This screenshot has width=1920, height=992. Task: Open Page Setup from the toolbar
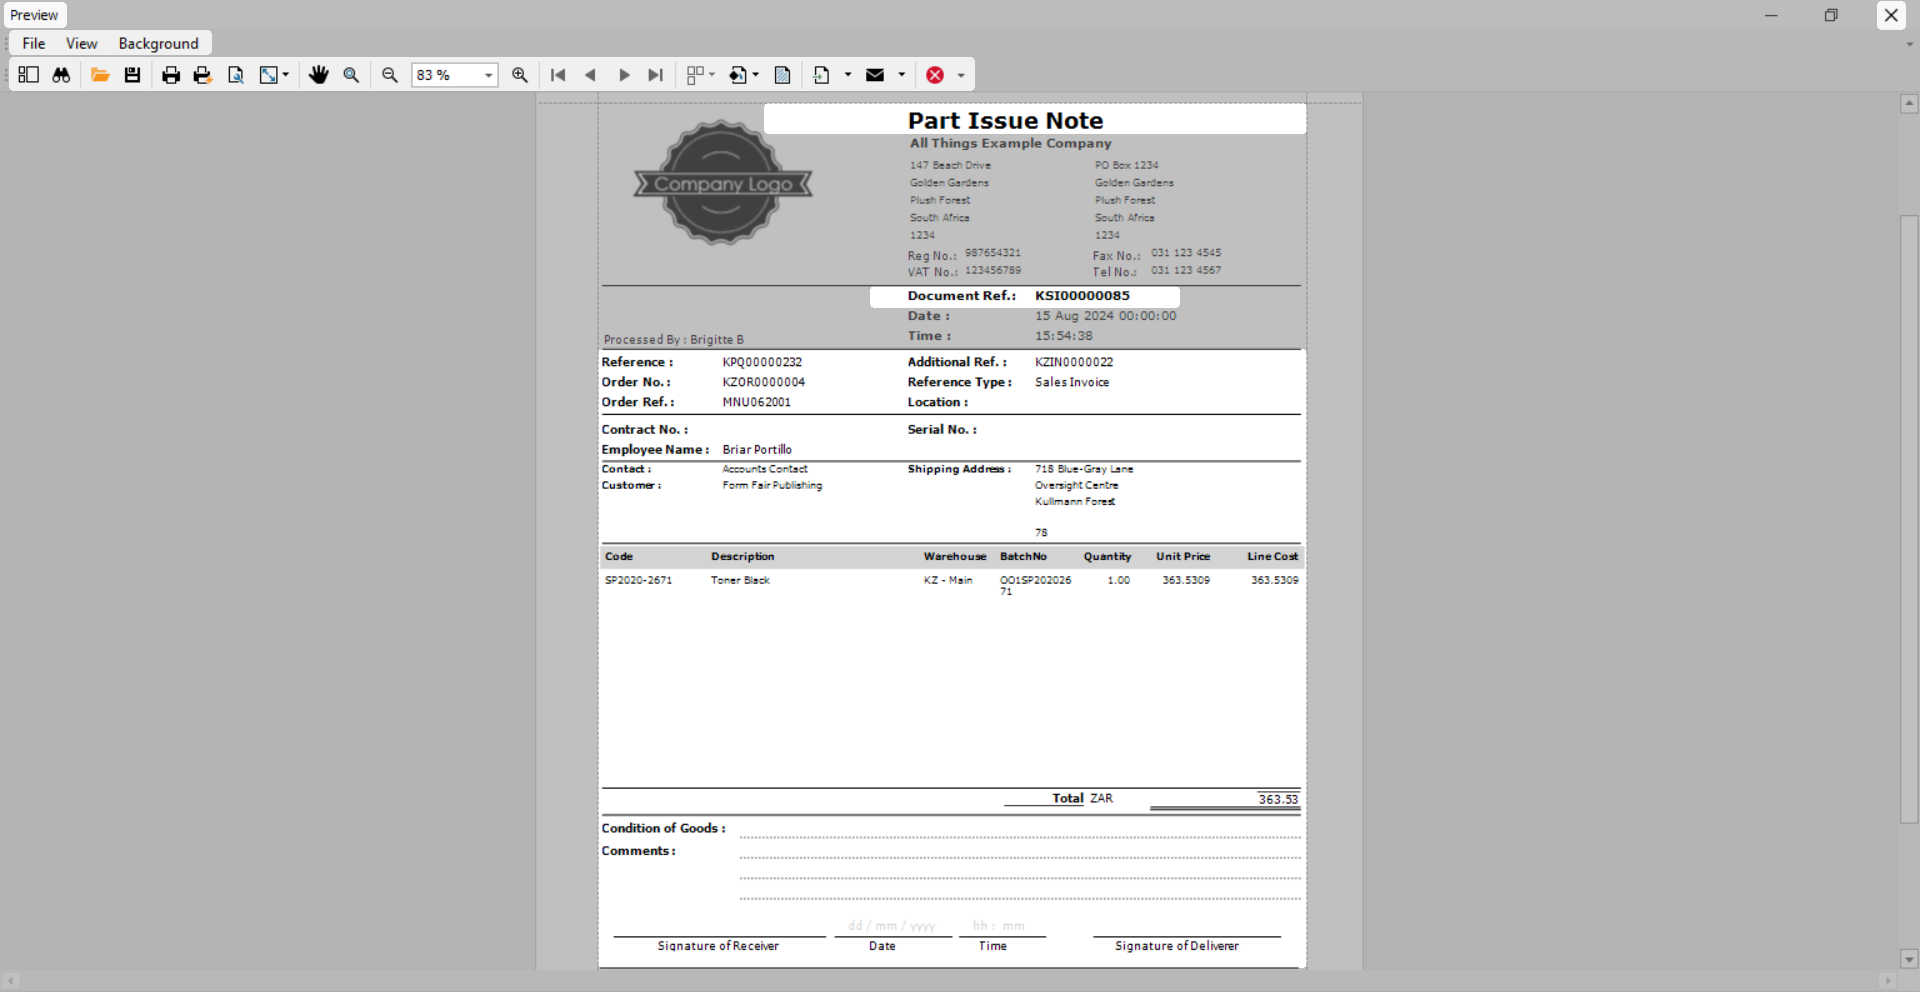coord(236,75)
